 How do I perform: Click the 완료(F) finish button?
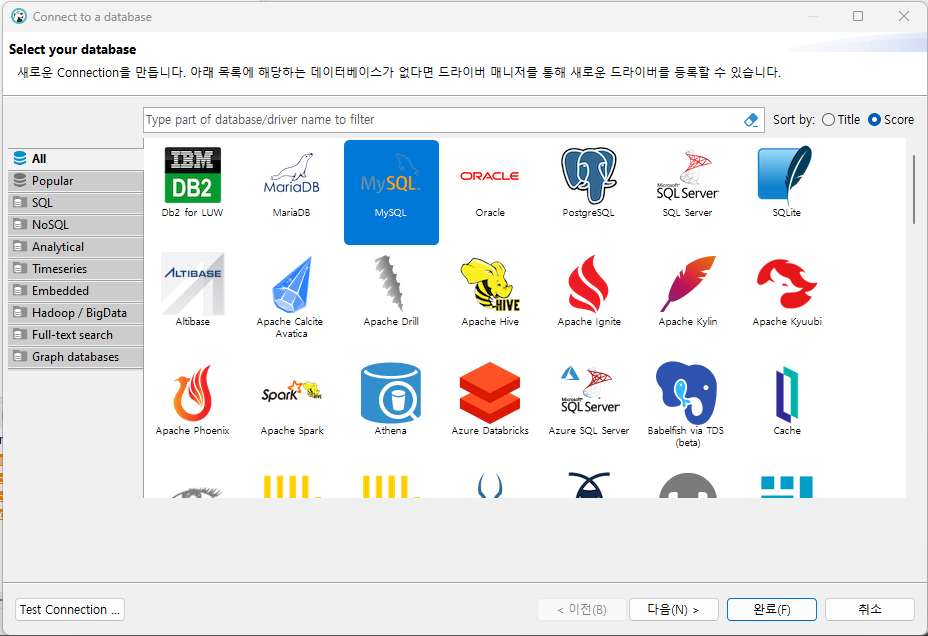coord(772,609)
